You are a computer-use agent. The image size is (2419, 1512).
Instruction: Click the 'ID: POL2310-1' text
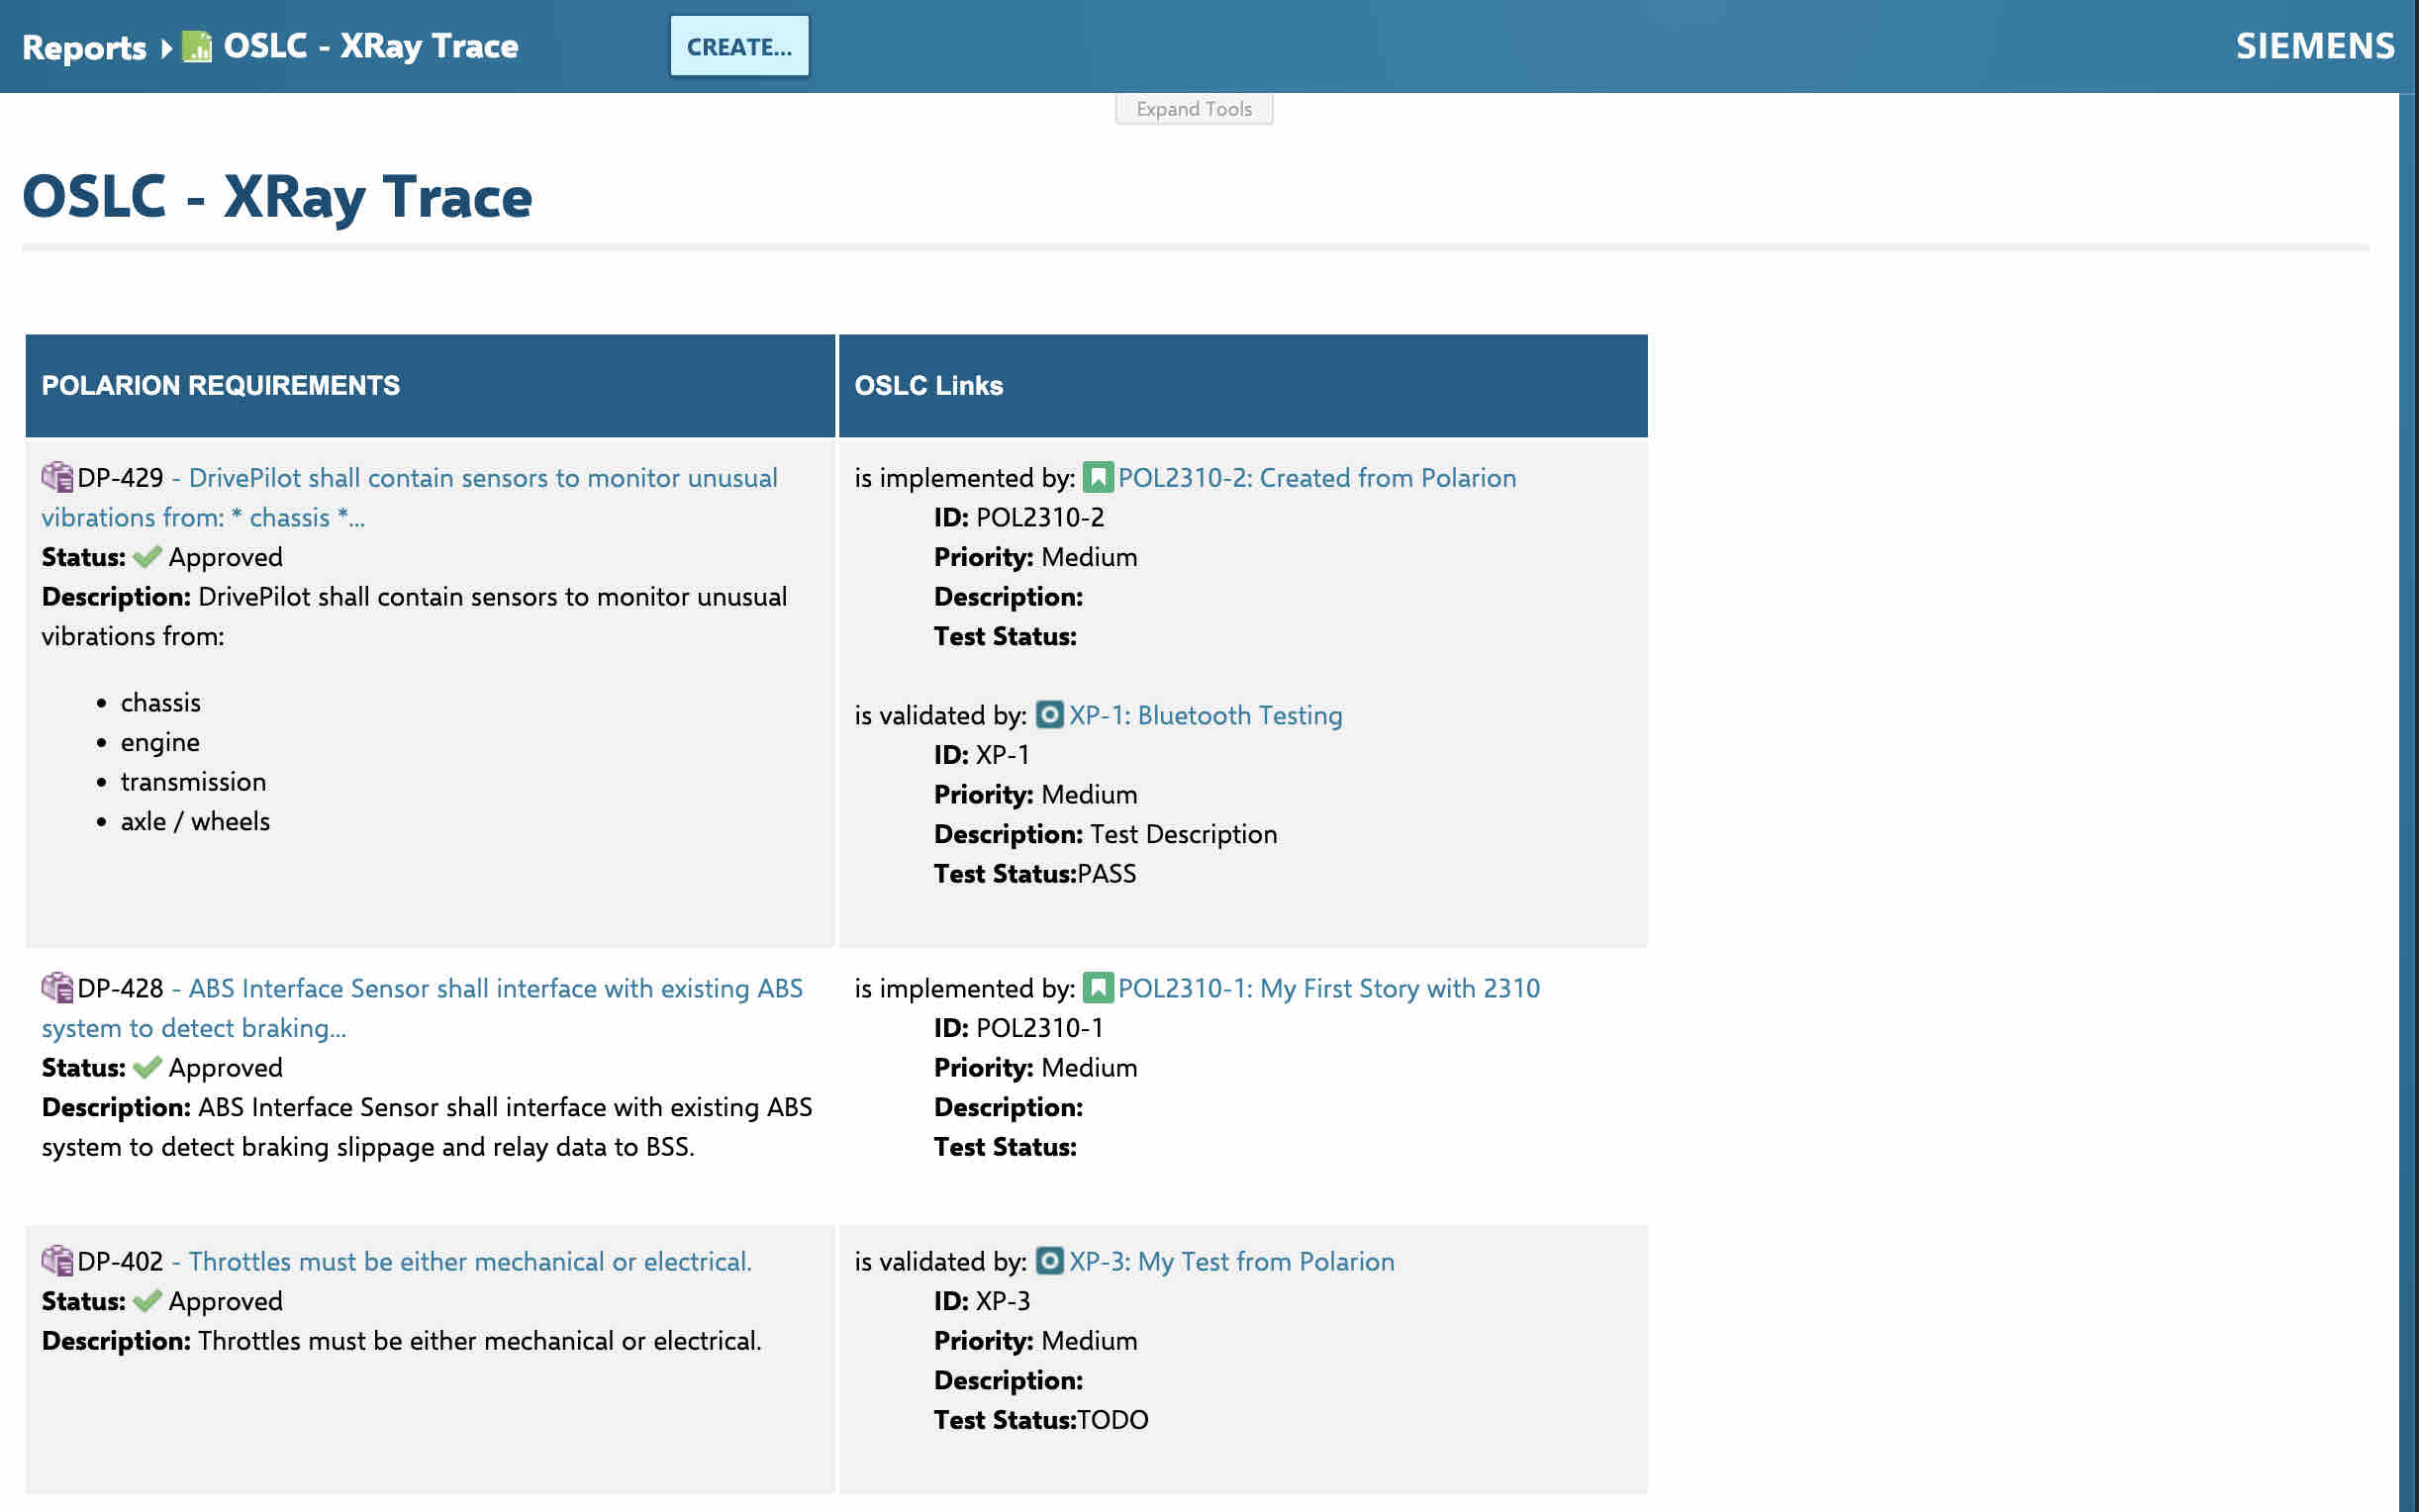[x=1018, y=1027]
